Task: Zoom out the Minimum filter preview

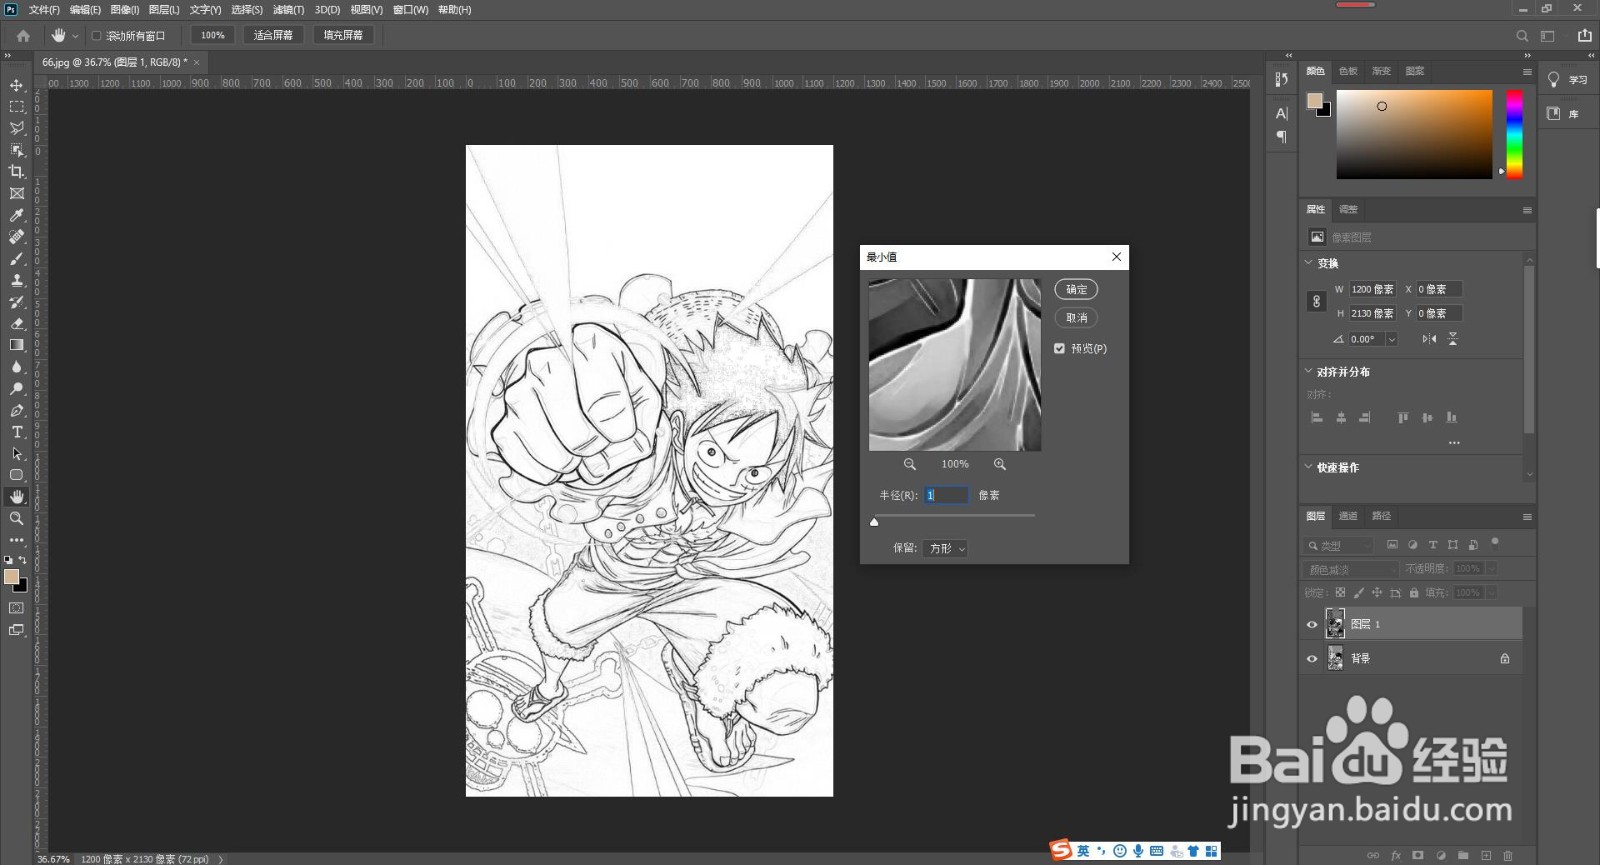Action: click(910, 464)
